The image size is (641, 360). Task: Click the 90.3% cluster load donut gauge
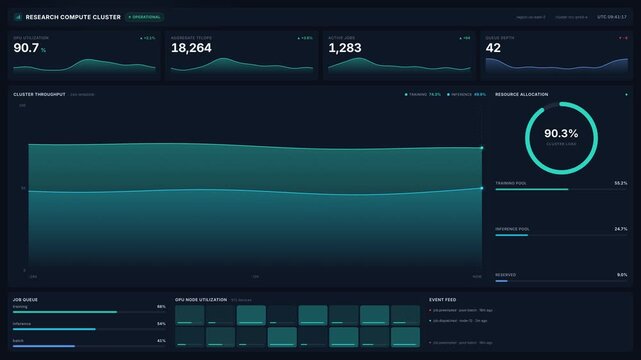coord(561,138)
